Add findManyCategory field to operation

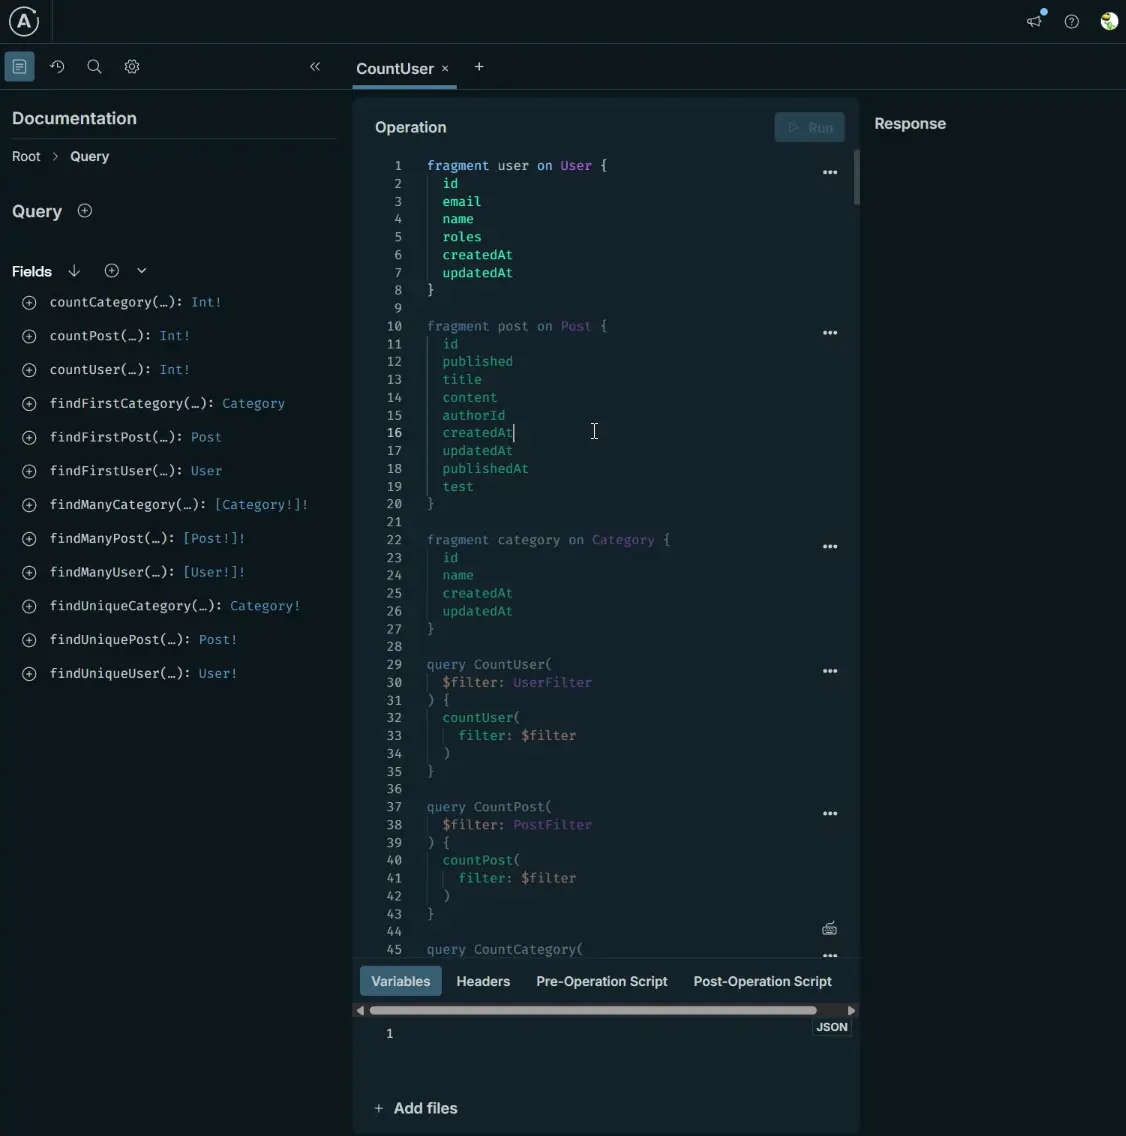click(29, 505)
